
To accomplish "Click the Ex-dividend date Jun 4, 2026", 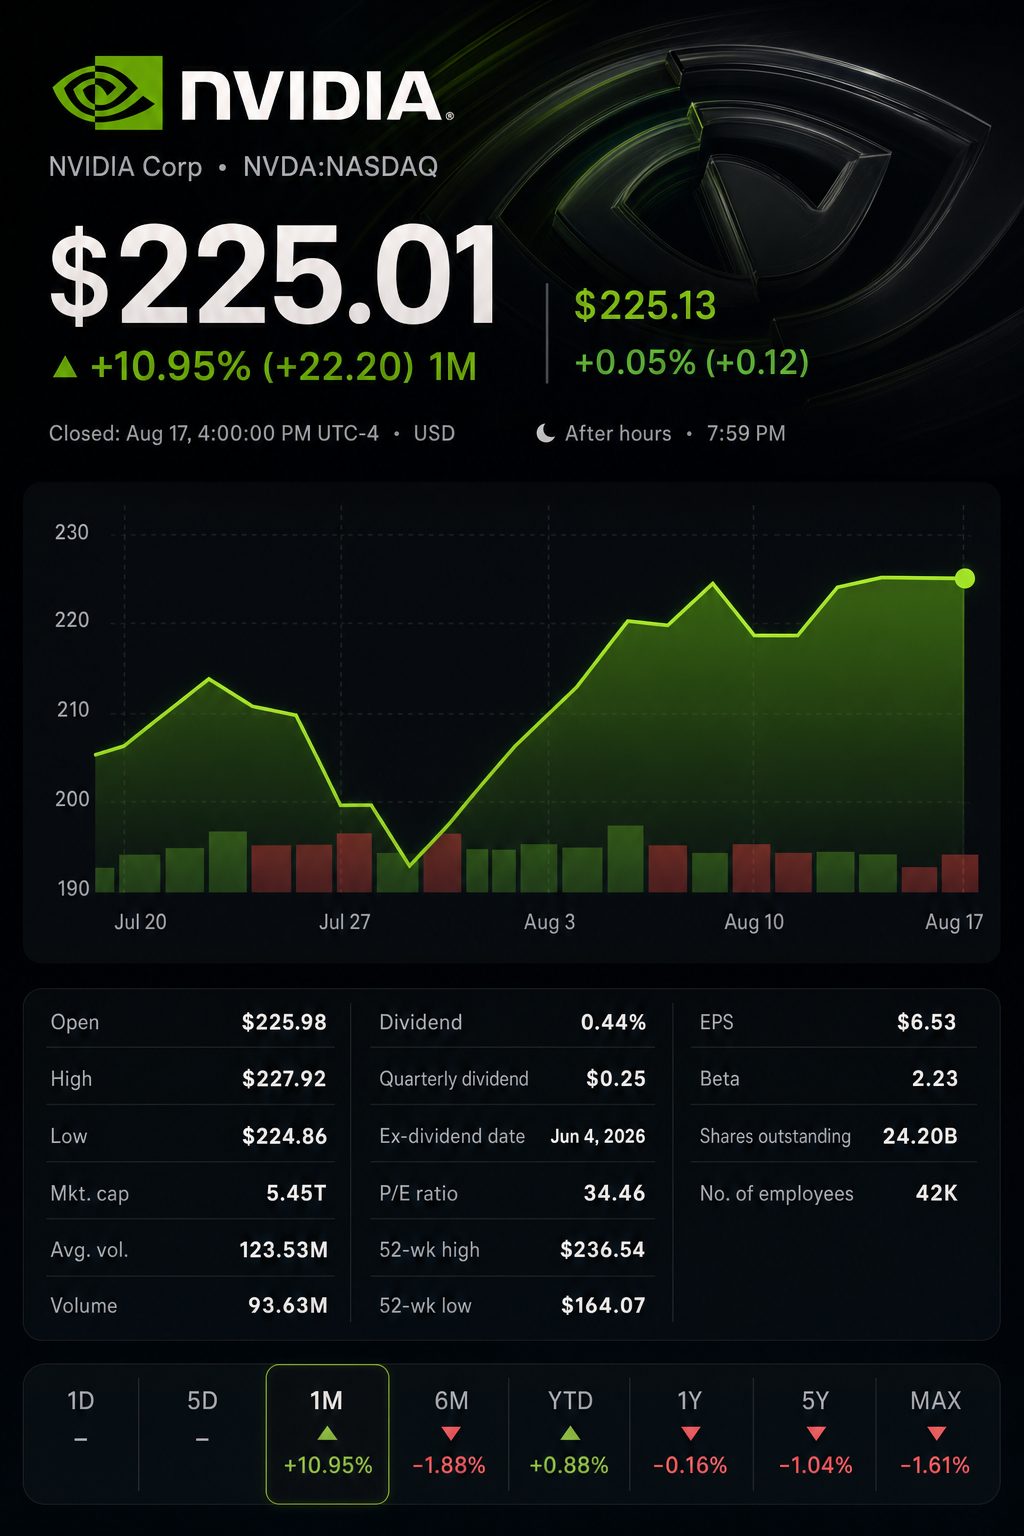I will [598, 1136].
